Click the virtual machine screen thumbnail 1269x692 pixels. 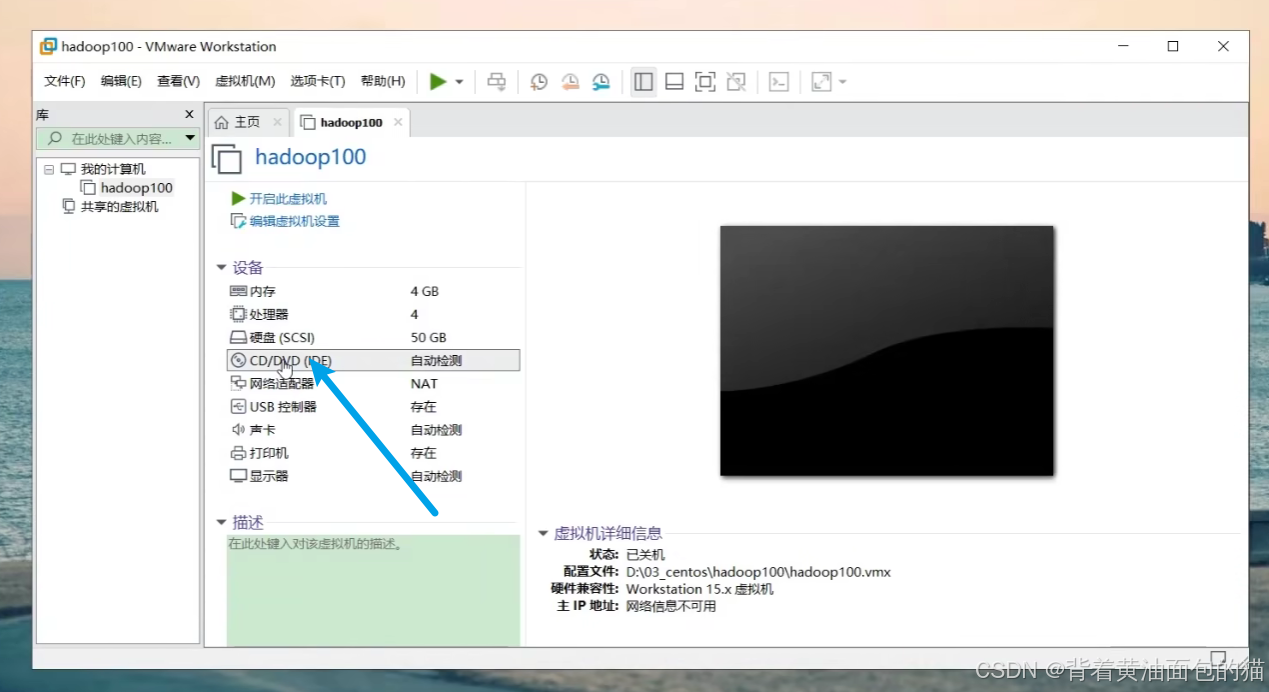[x=887, y=351]
